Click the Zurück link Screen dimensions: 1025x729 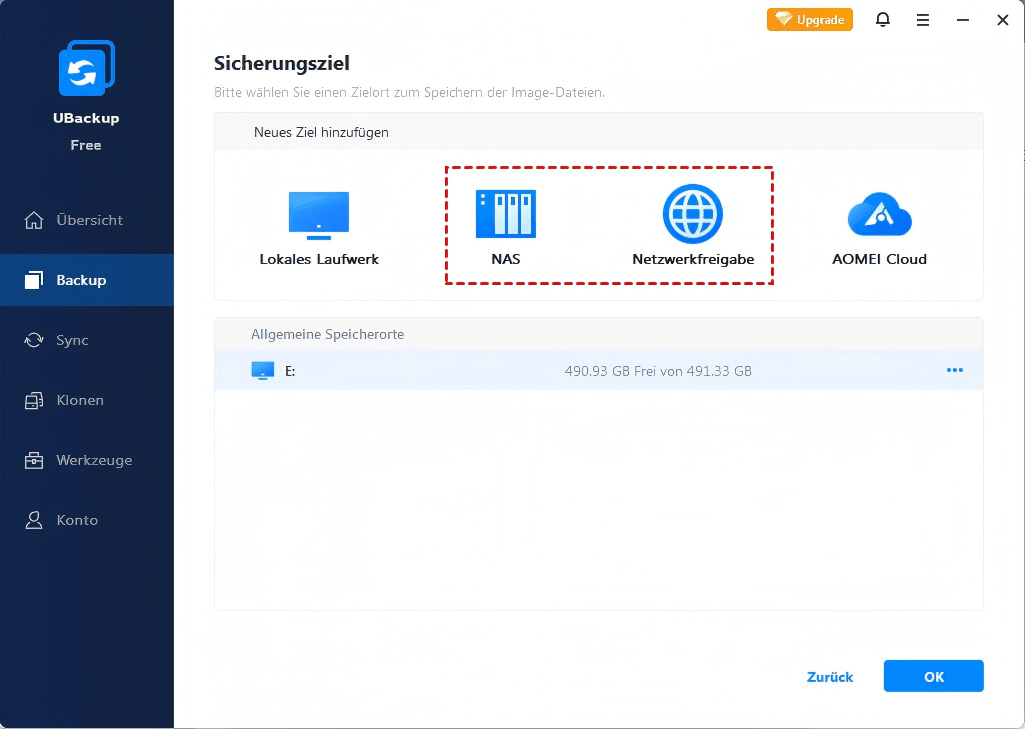[x=830, y=677]
